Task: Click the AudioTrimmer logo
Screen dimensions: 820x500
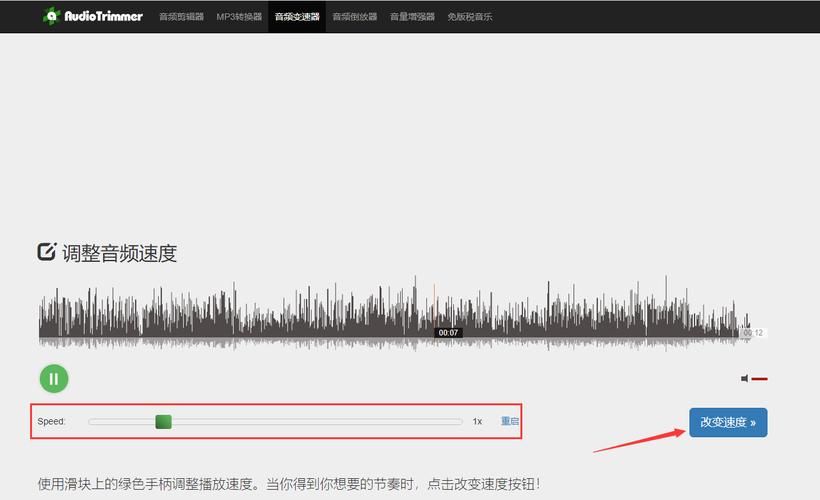Action: (93, 16)
